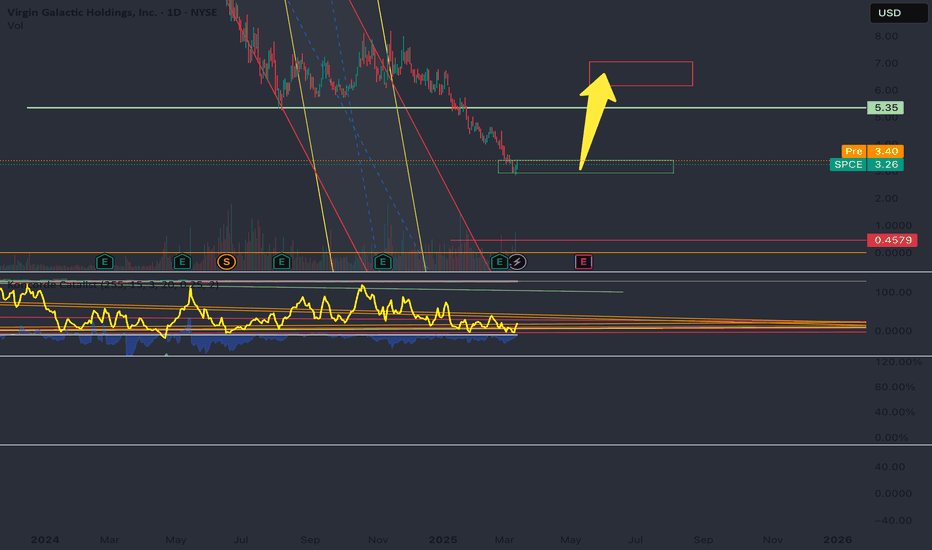Screen dimensions: 932x550
Task: Open the earnings marker above May 2024
Action: (182, 262)
